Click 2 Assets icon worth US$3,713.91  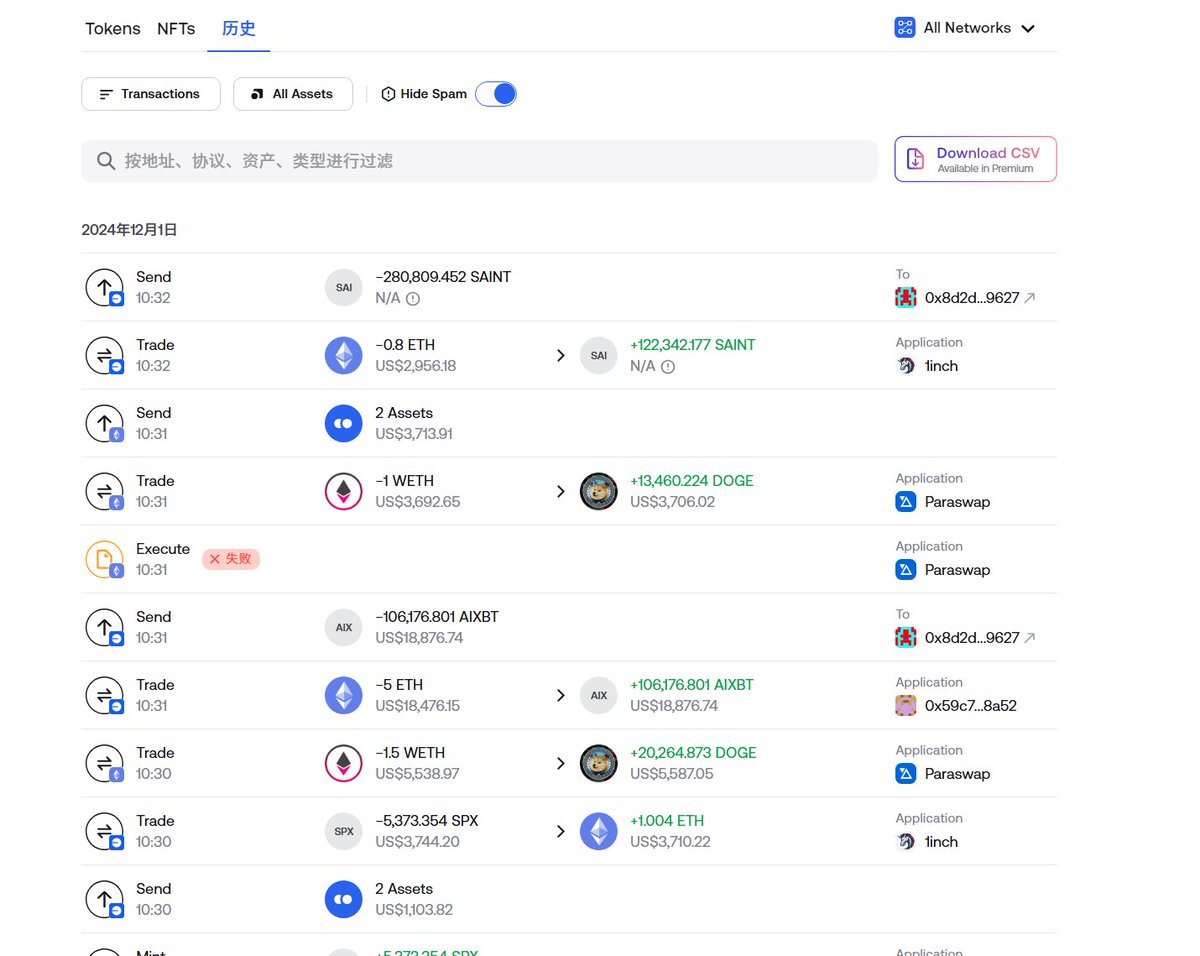click(344, 424)
